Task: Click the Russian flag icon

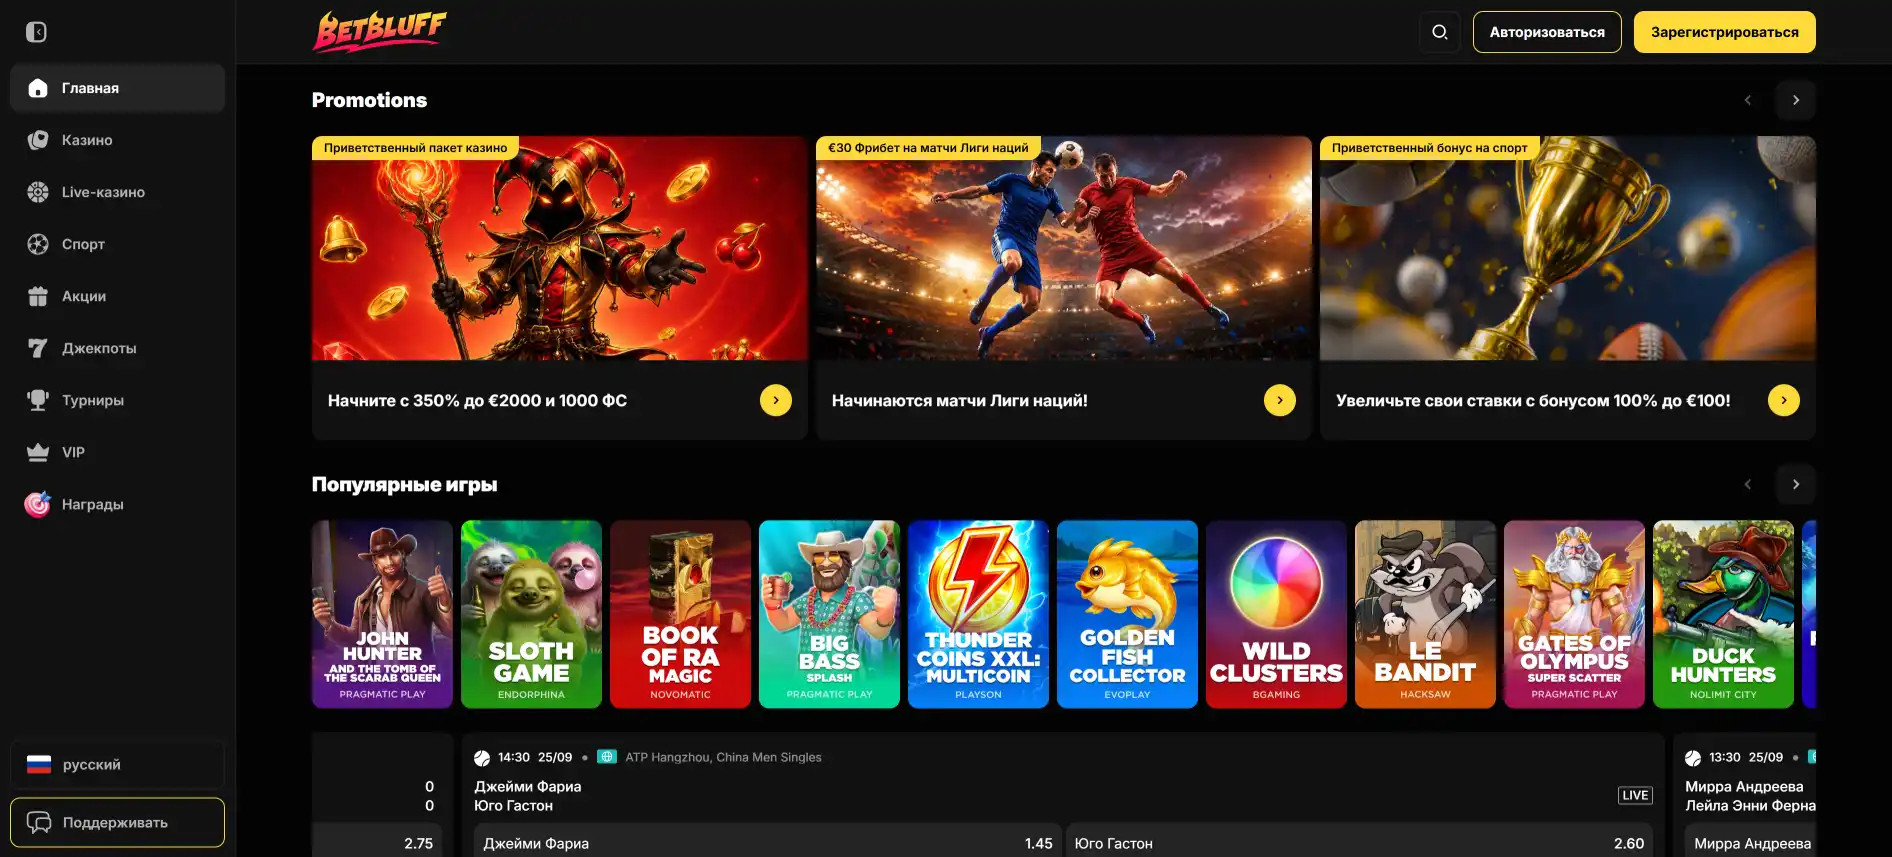Action: [x=39, y=765]
